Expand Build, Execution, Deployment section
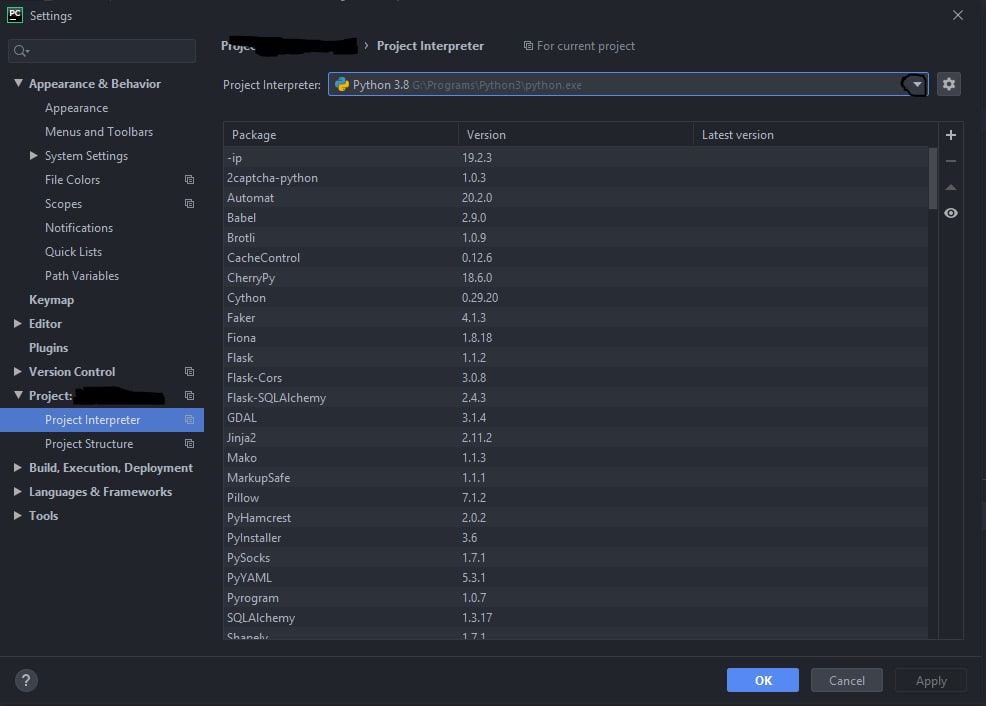 [18, 467]
